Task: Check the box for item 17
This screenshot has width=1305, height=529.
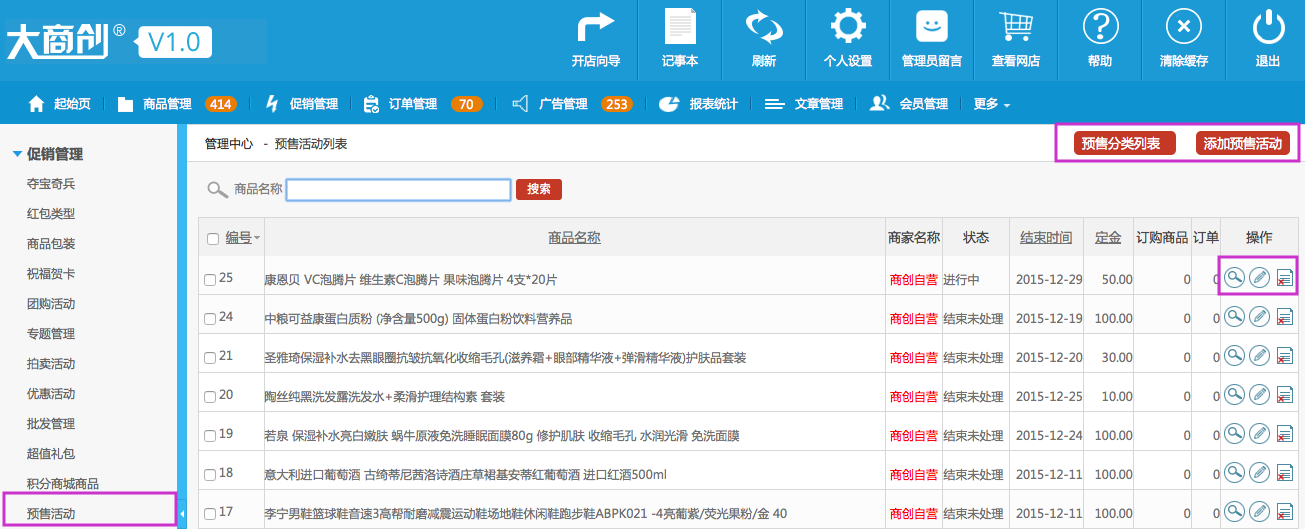Action: [210, 513]
